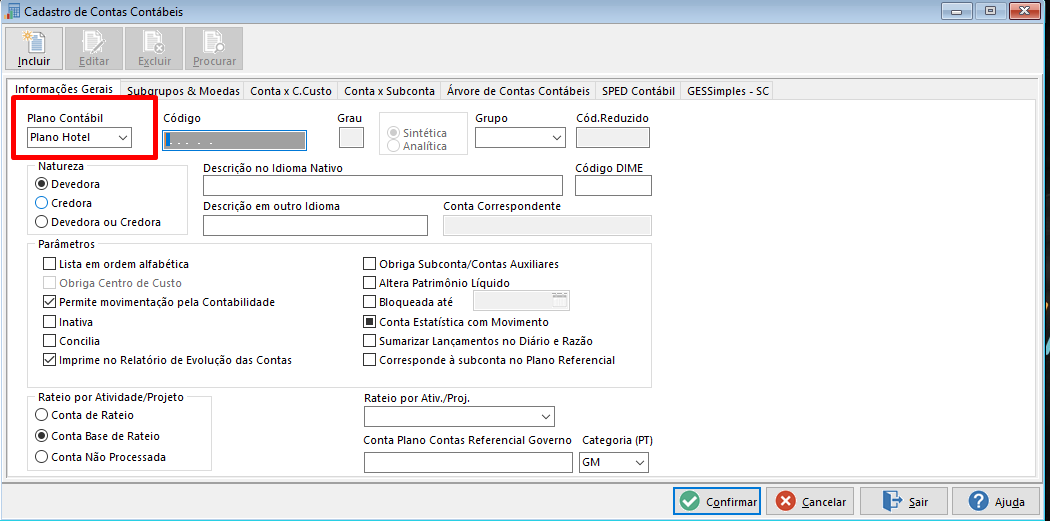Screen dimensions: 1050x521
Task: Focus the Descrição no Idioma Nativo field
Action: click(383, 185)
